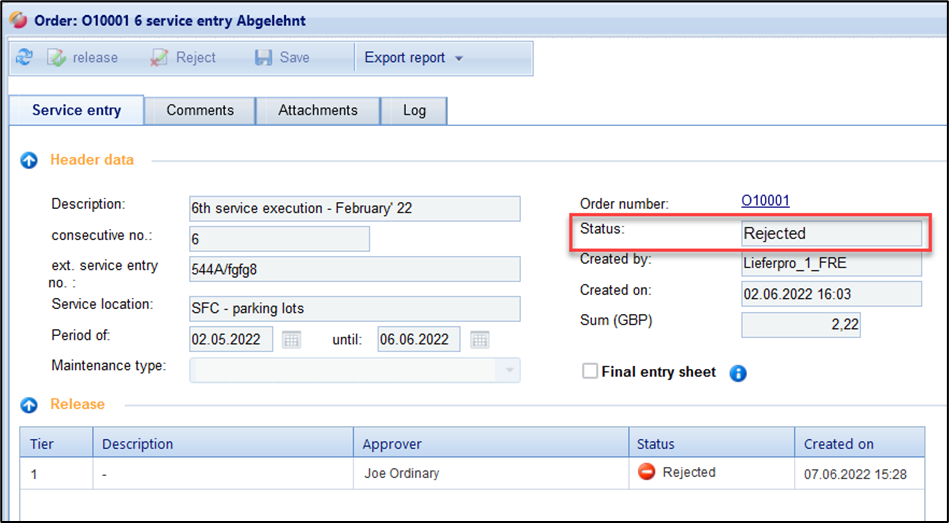Viewport: 949px width, 523px height.
Task: Collapse the Release section arrow
Action: click(x=29, y=405)
